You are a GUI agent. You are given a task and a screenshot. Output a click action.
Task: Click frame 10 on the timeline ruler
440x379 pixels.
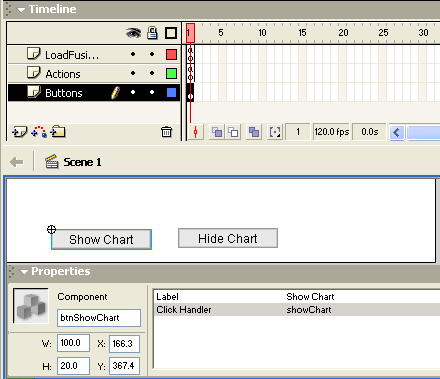262,33
